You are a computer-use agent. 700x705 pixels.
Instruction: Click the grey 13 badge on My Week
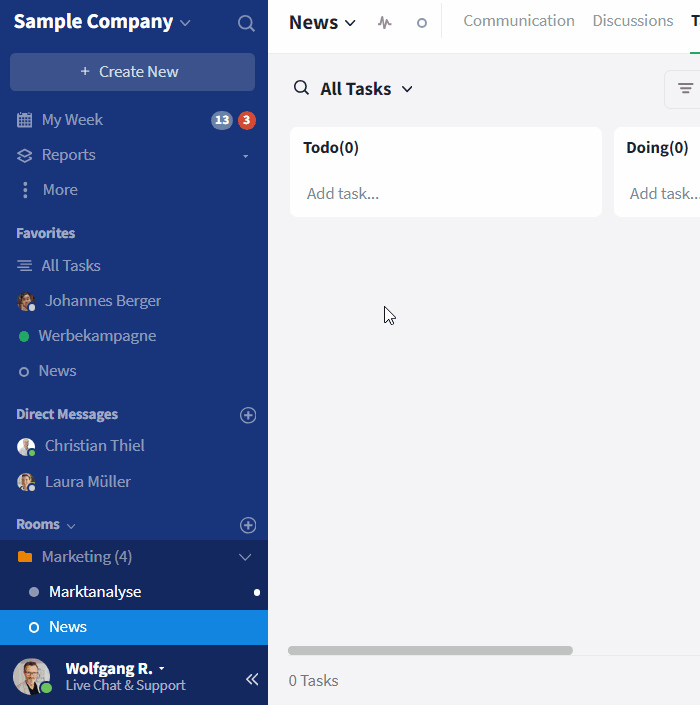pos(222,120)
